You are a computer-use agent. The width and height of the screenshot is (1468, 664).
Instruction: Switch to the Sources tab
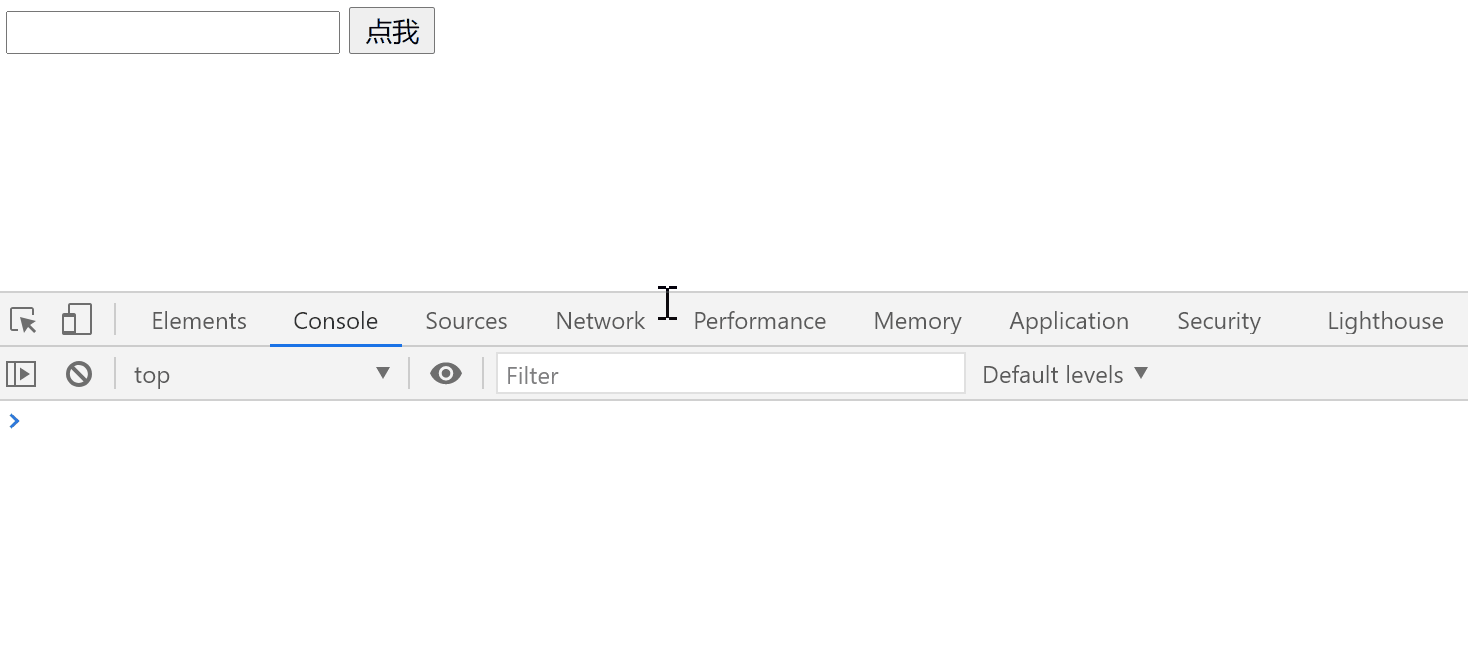coord(466,321)
